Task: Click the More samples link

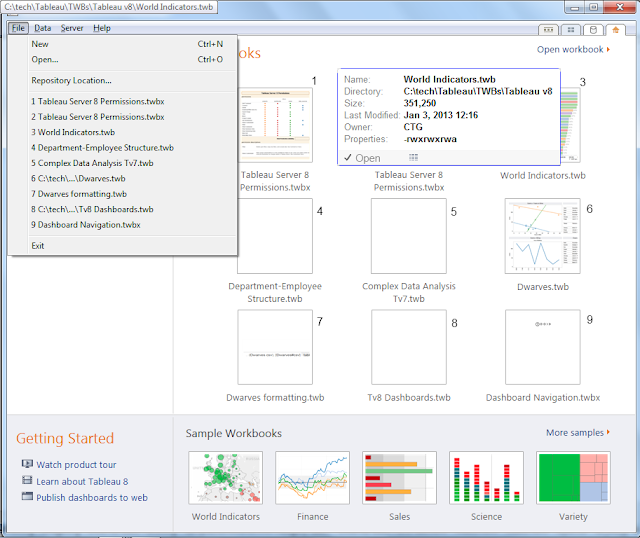Action: click(575, 432)
